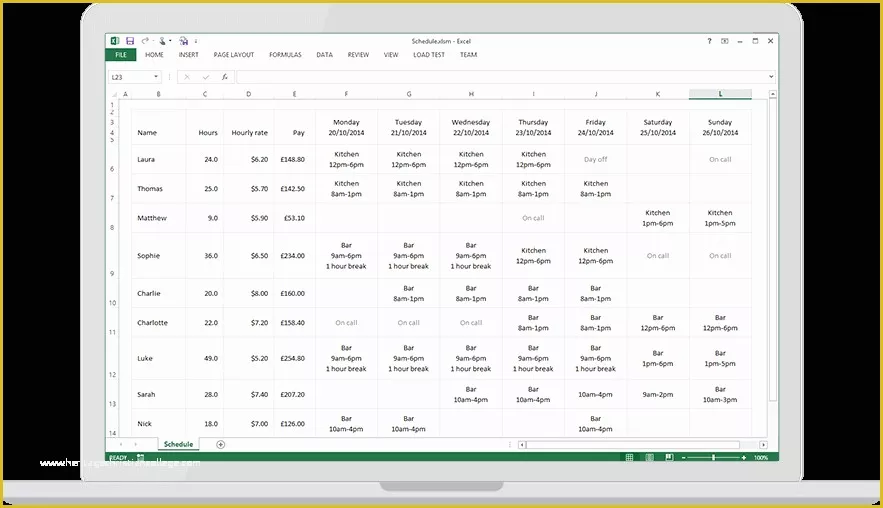
Task: Click into the formula bar
Action: point(501,77)
